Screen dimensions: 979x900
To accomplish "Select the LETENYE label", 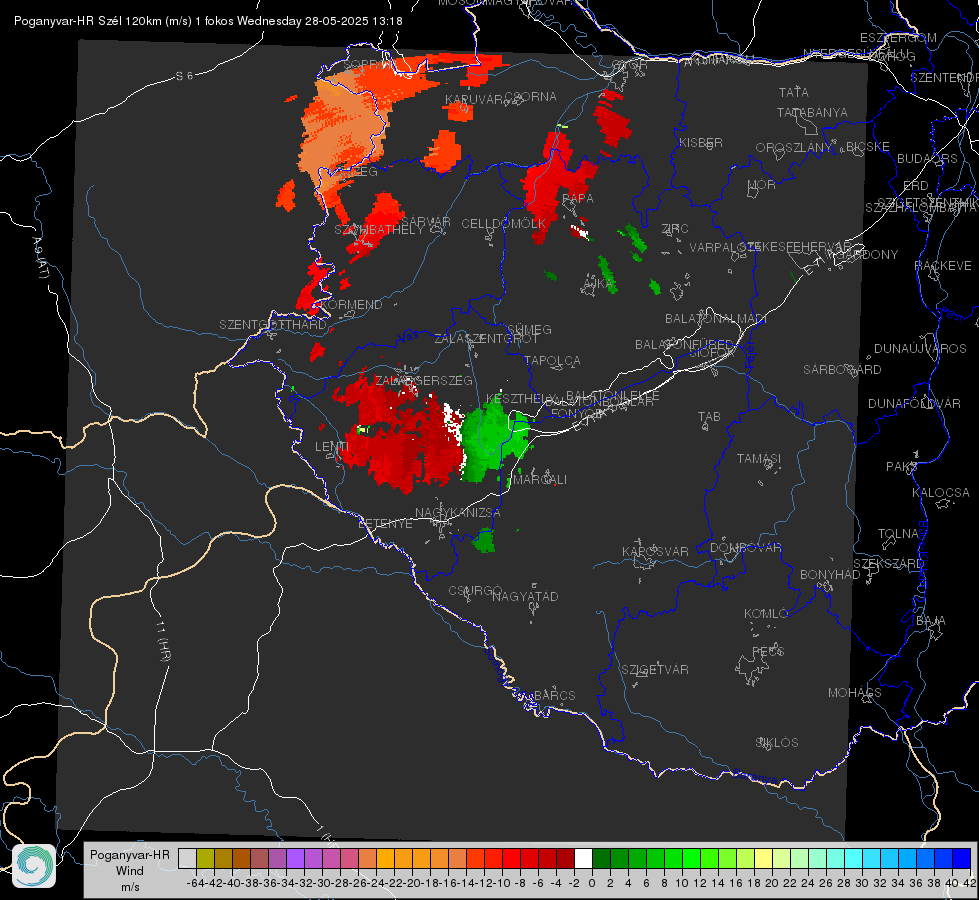I will [x=385, y=523].
